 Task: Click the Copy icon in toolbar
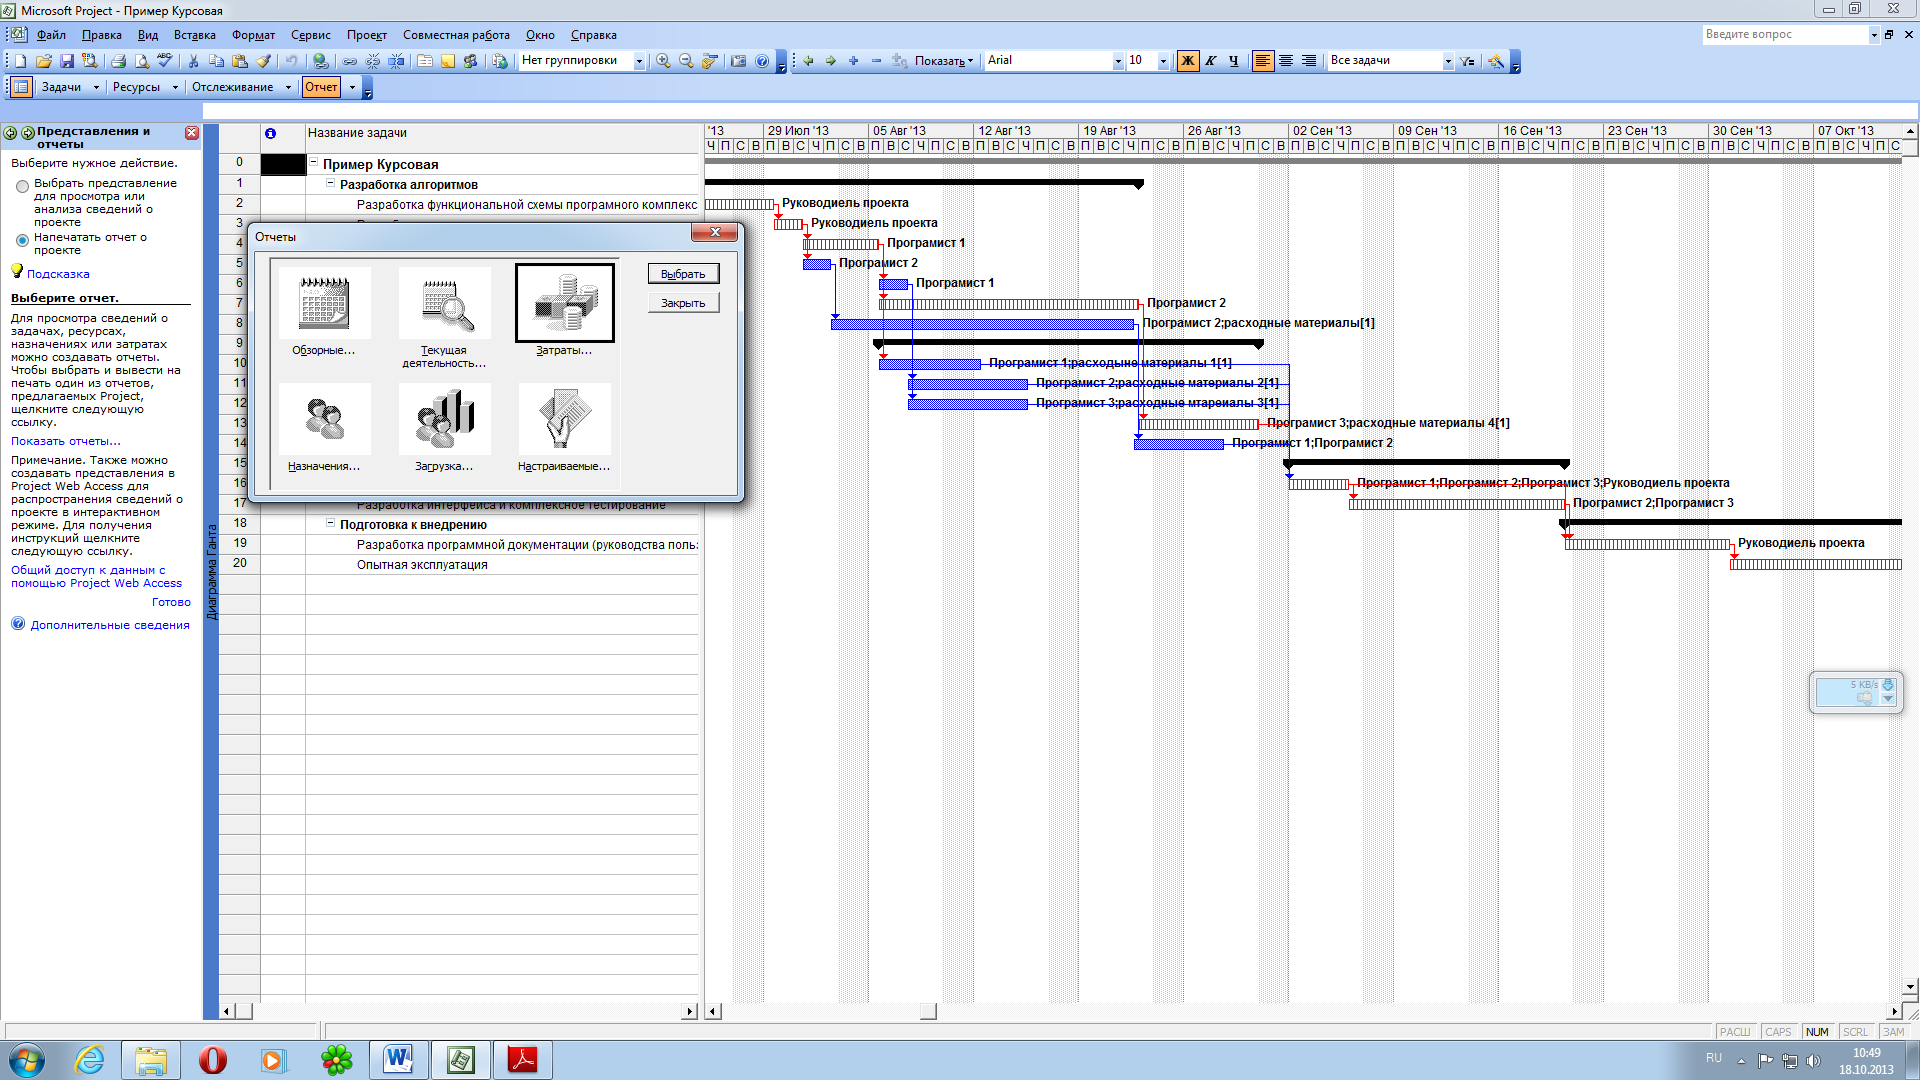pyautogui.click(x=217, y=61)
